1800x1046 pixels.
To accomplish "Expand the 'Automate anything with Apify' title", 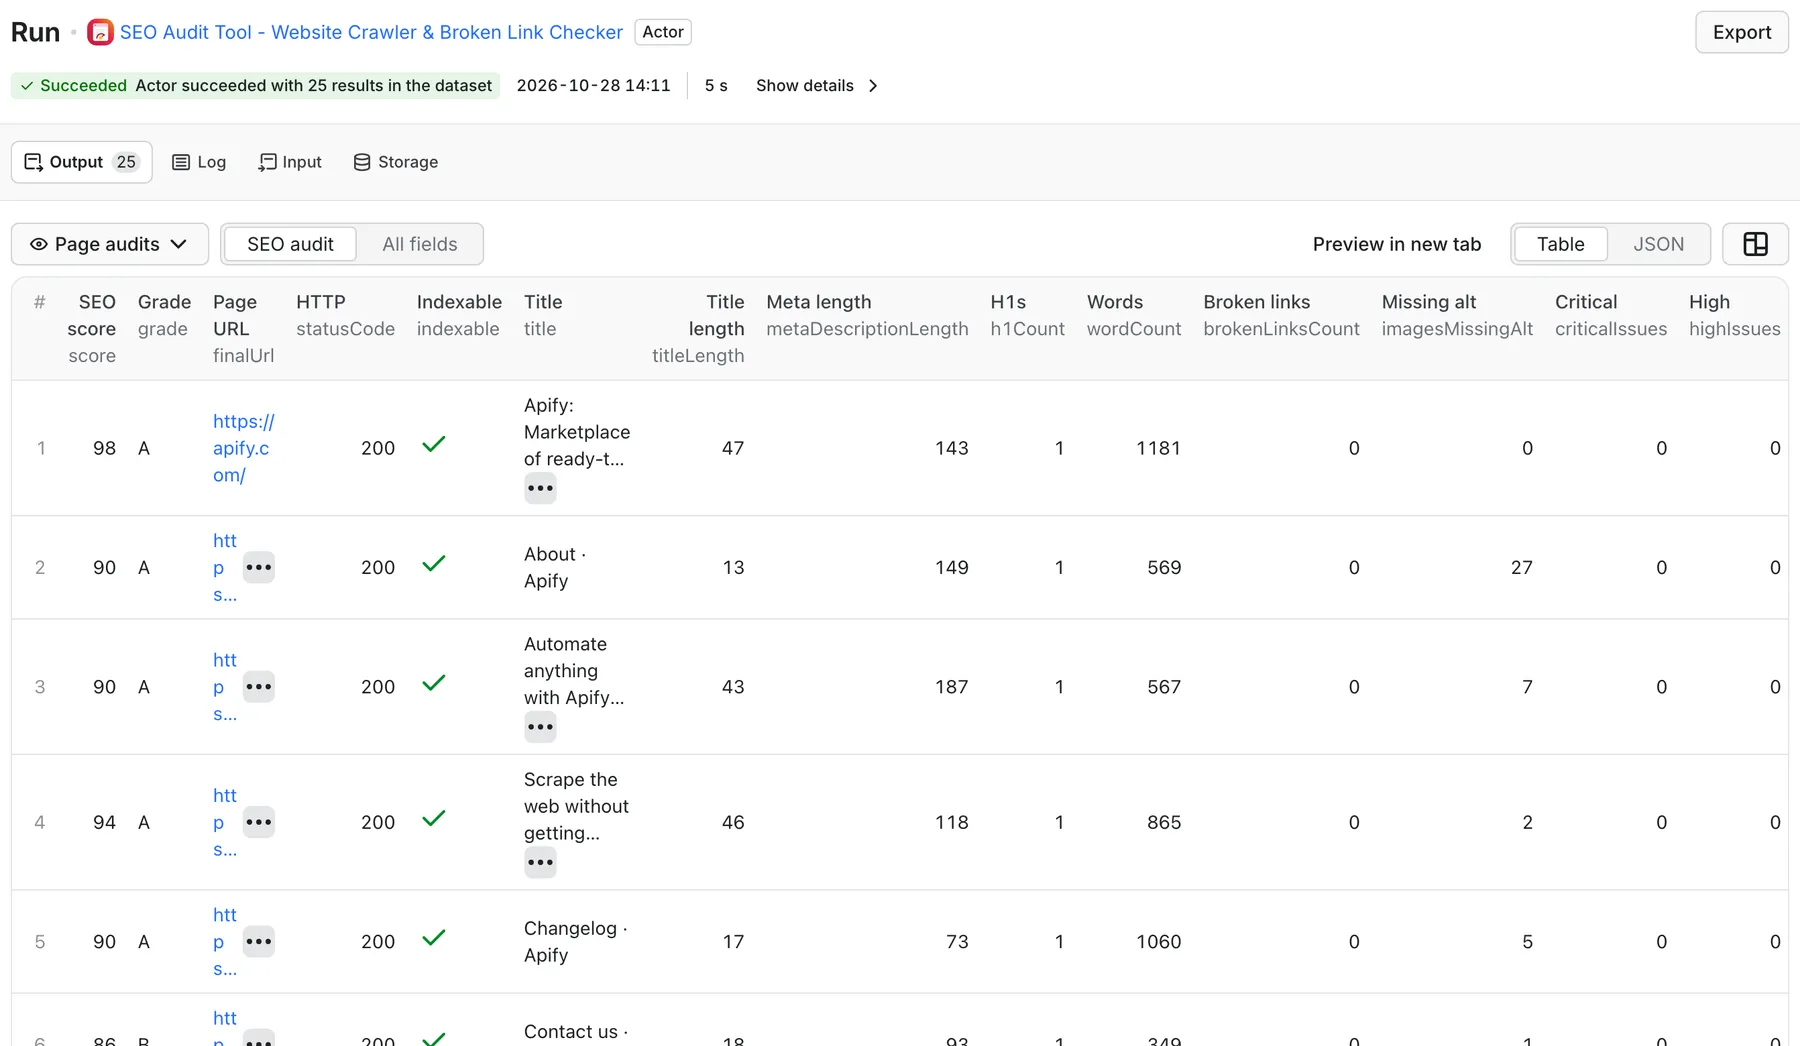I will coord(540,727).
